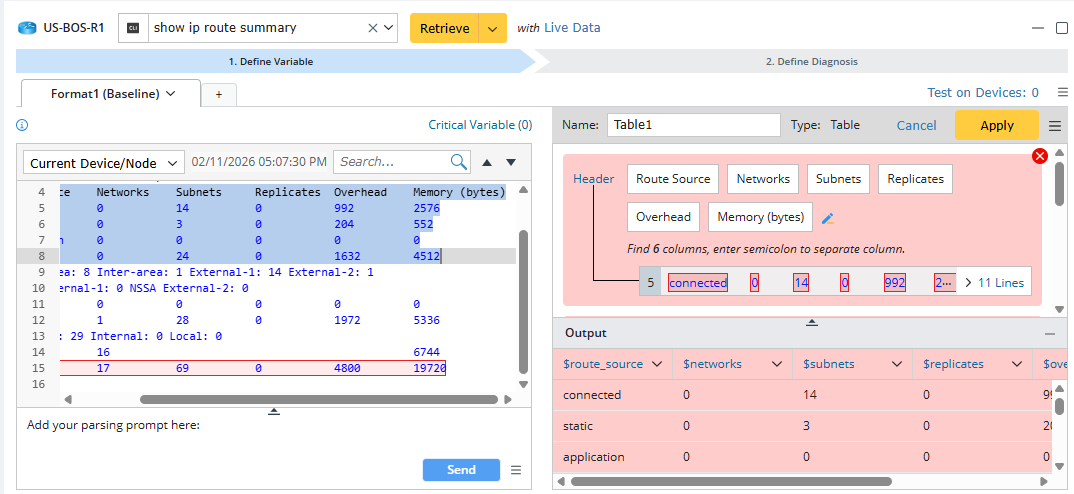
Task: Click the previous match up arrow
Action: (x=487, y=162)
